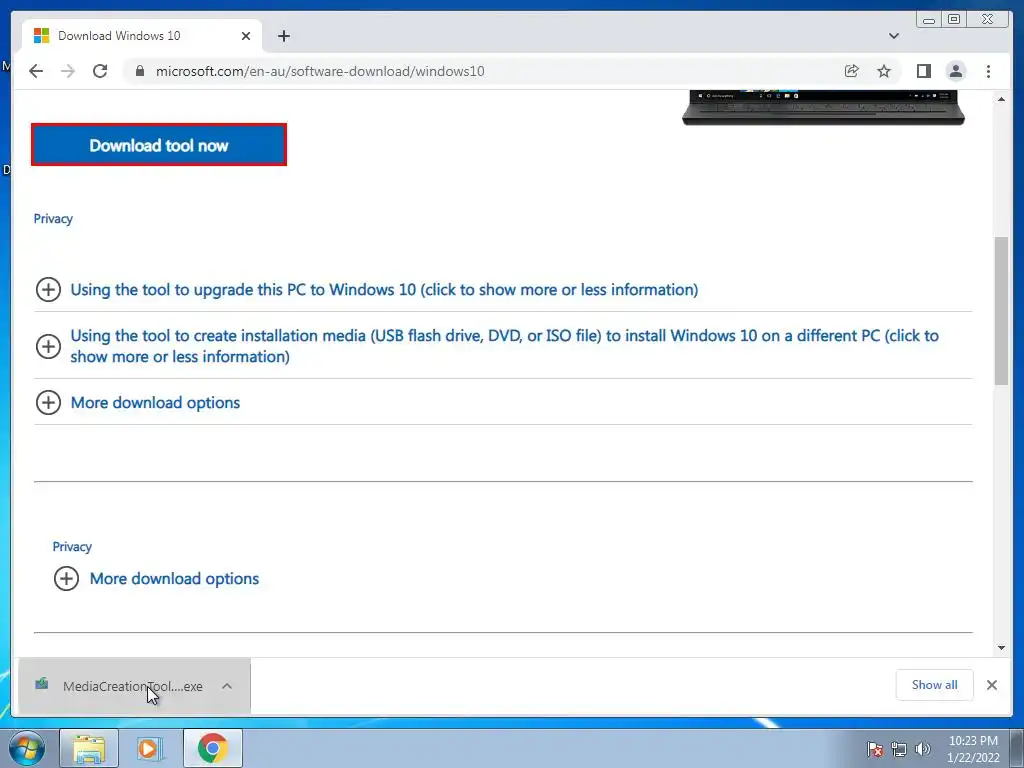This screenshot has height=768, width=1024.
Task: Click page scrollbar up arrow
Action: pyautogui.click(x=1001, y=99)
